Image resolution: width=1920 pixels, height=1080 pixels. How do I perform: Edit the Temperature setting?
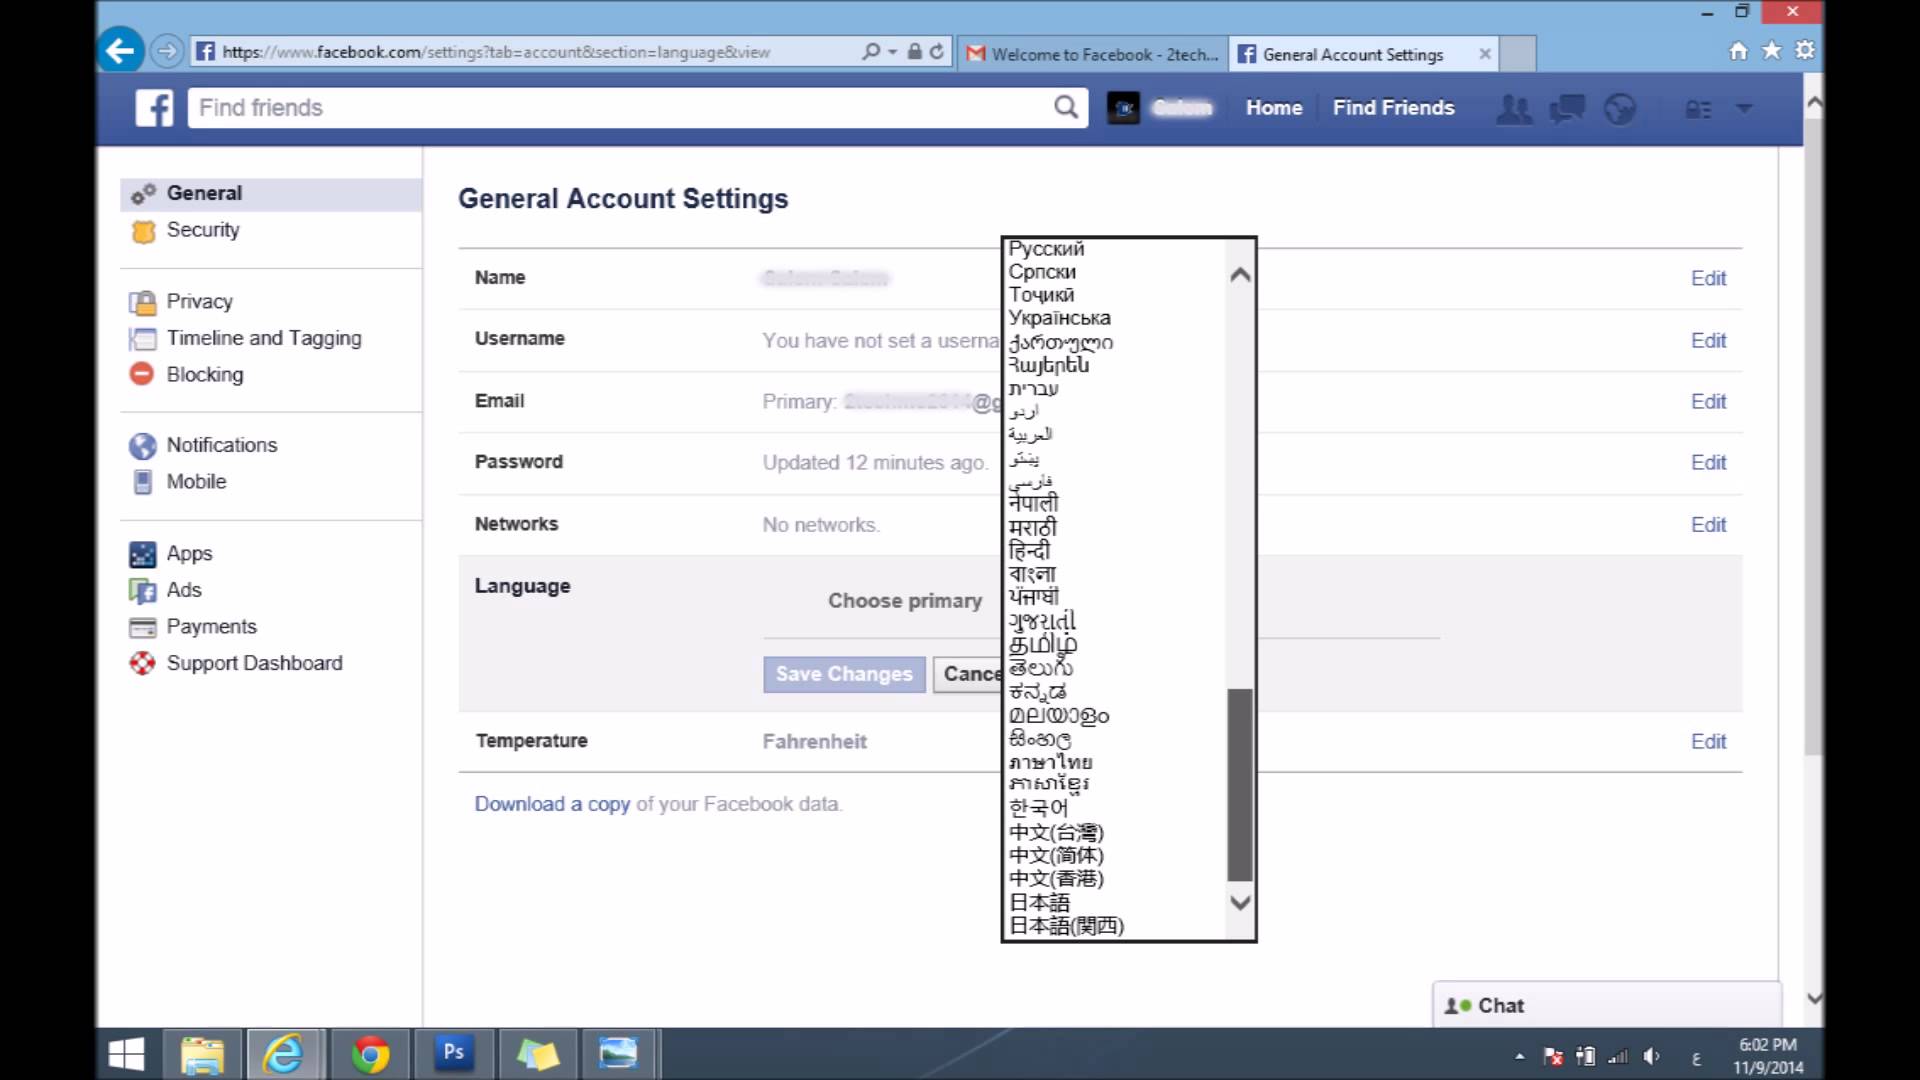(1708, 741)
